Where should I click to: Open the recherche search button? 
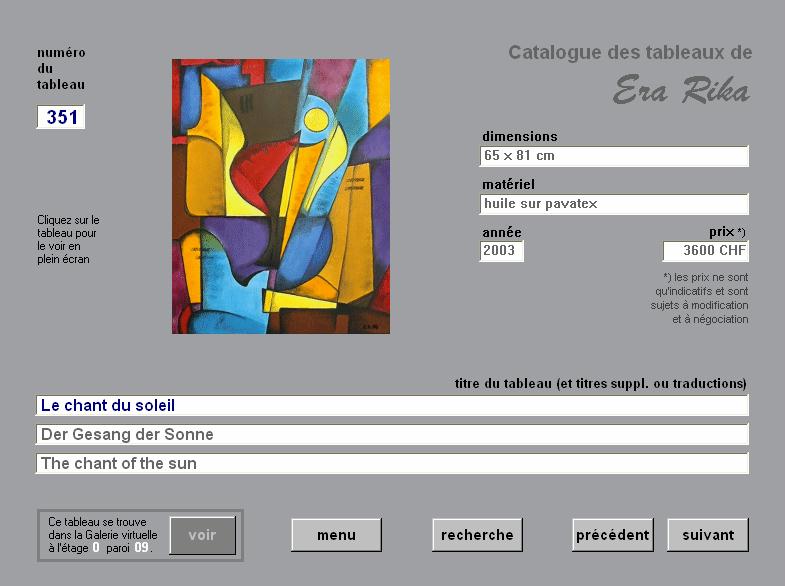tap(477, 535)
